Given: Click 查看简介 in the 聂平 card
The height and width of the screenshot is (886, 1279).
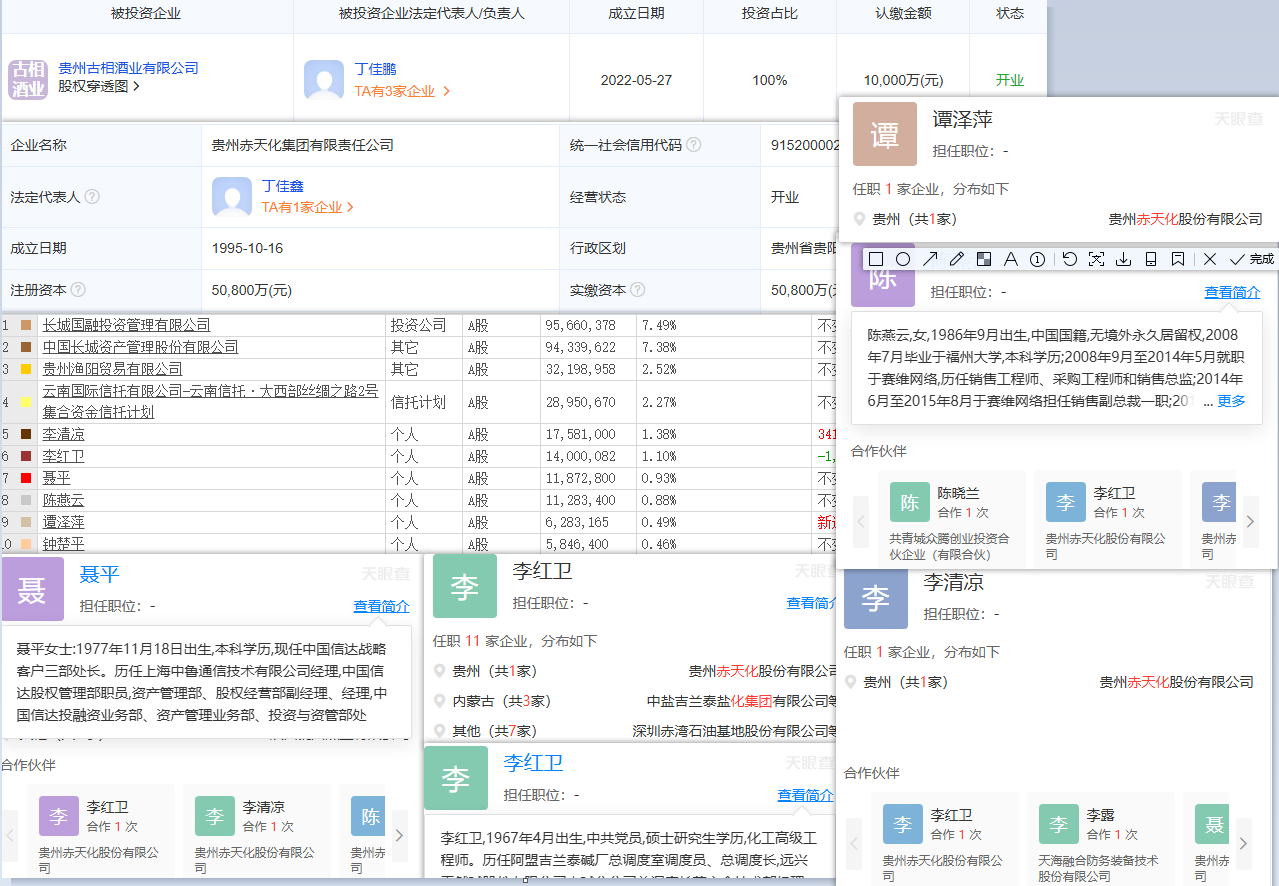Looking at the screenshot, I should [381, 606].
